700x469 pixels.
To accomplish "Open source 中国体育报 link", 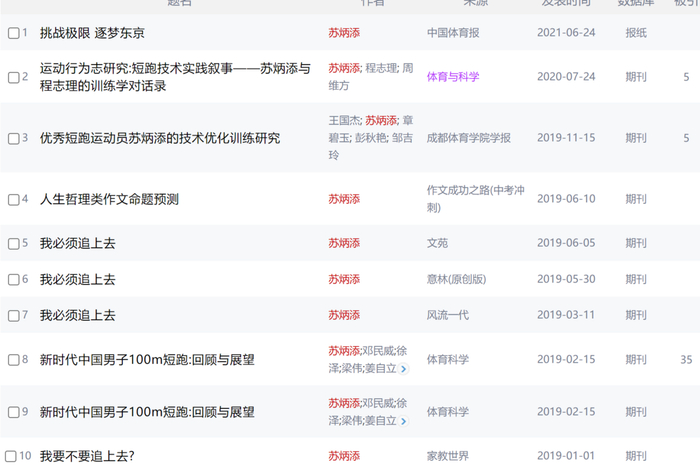I will click(x=453, y=33).
